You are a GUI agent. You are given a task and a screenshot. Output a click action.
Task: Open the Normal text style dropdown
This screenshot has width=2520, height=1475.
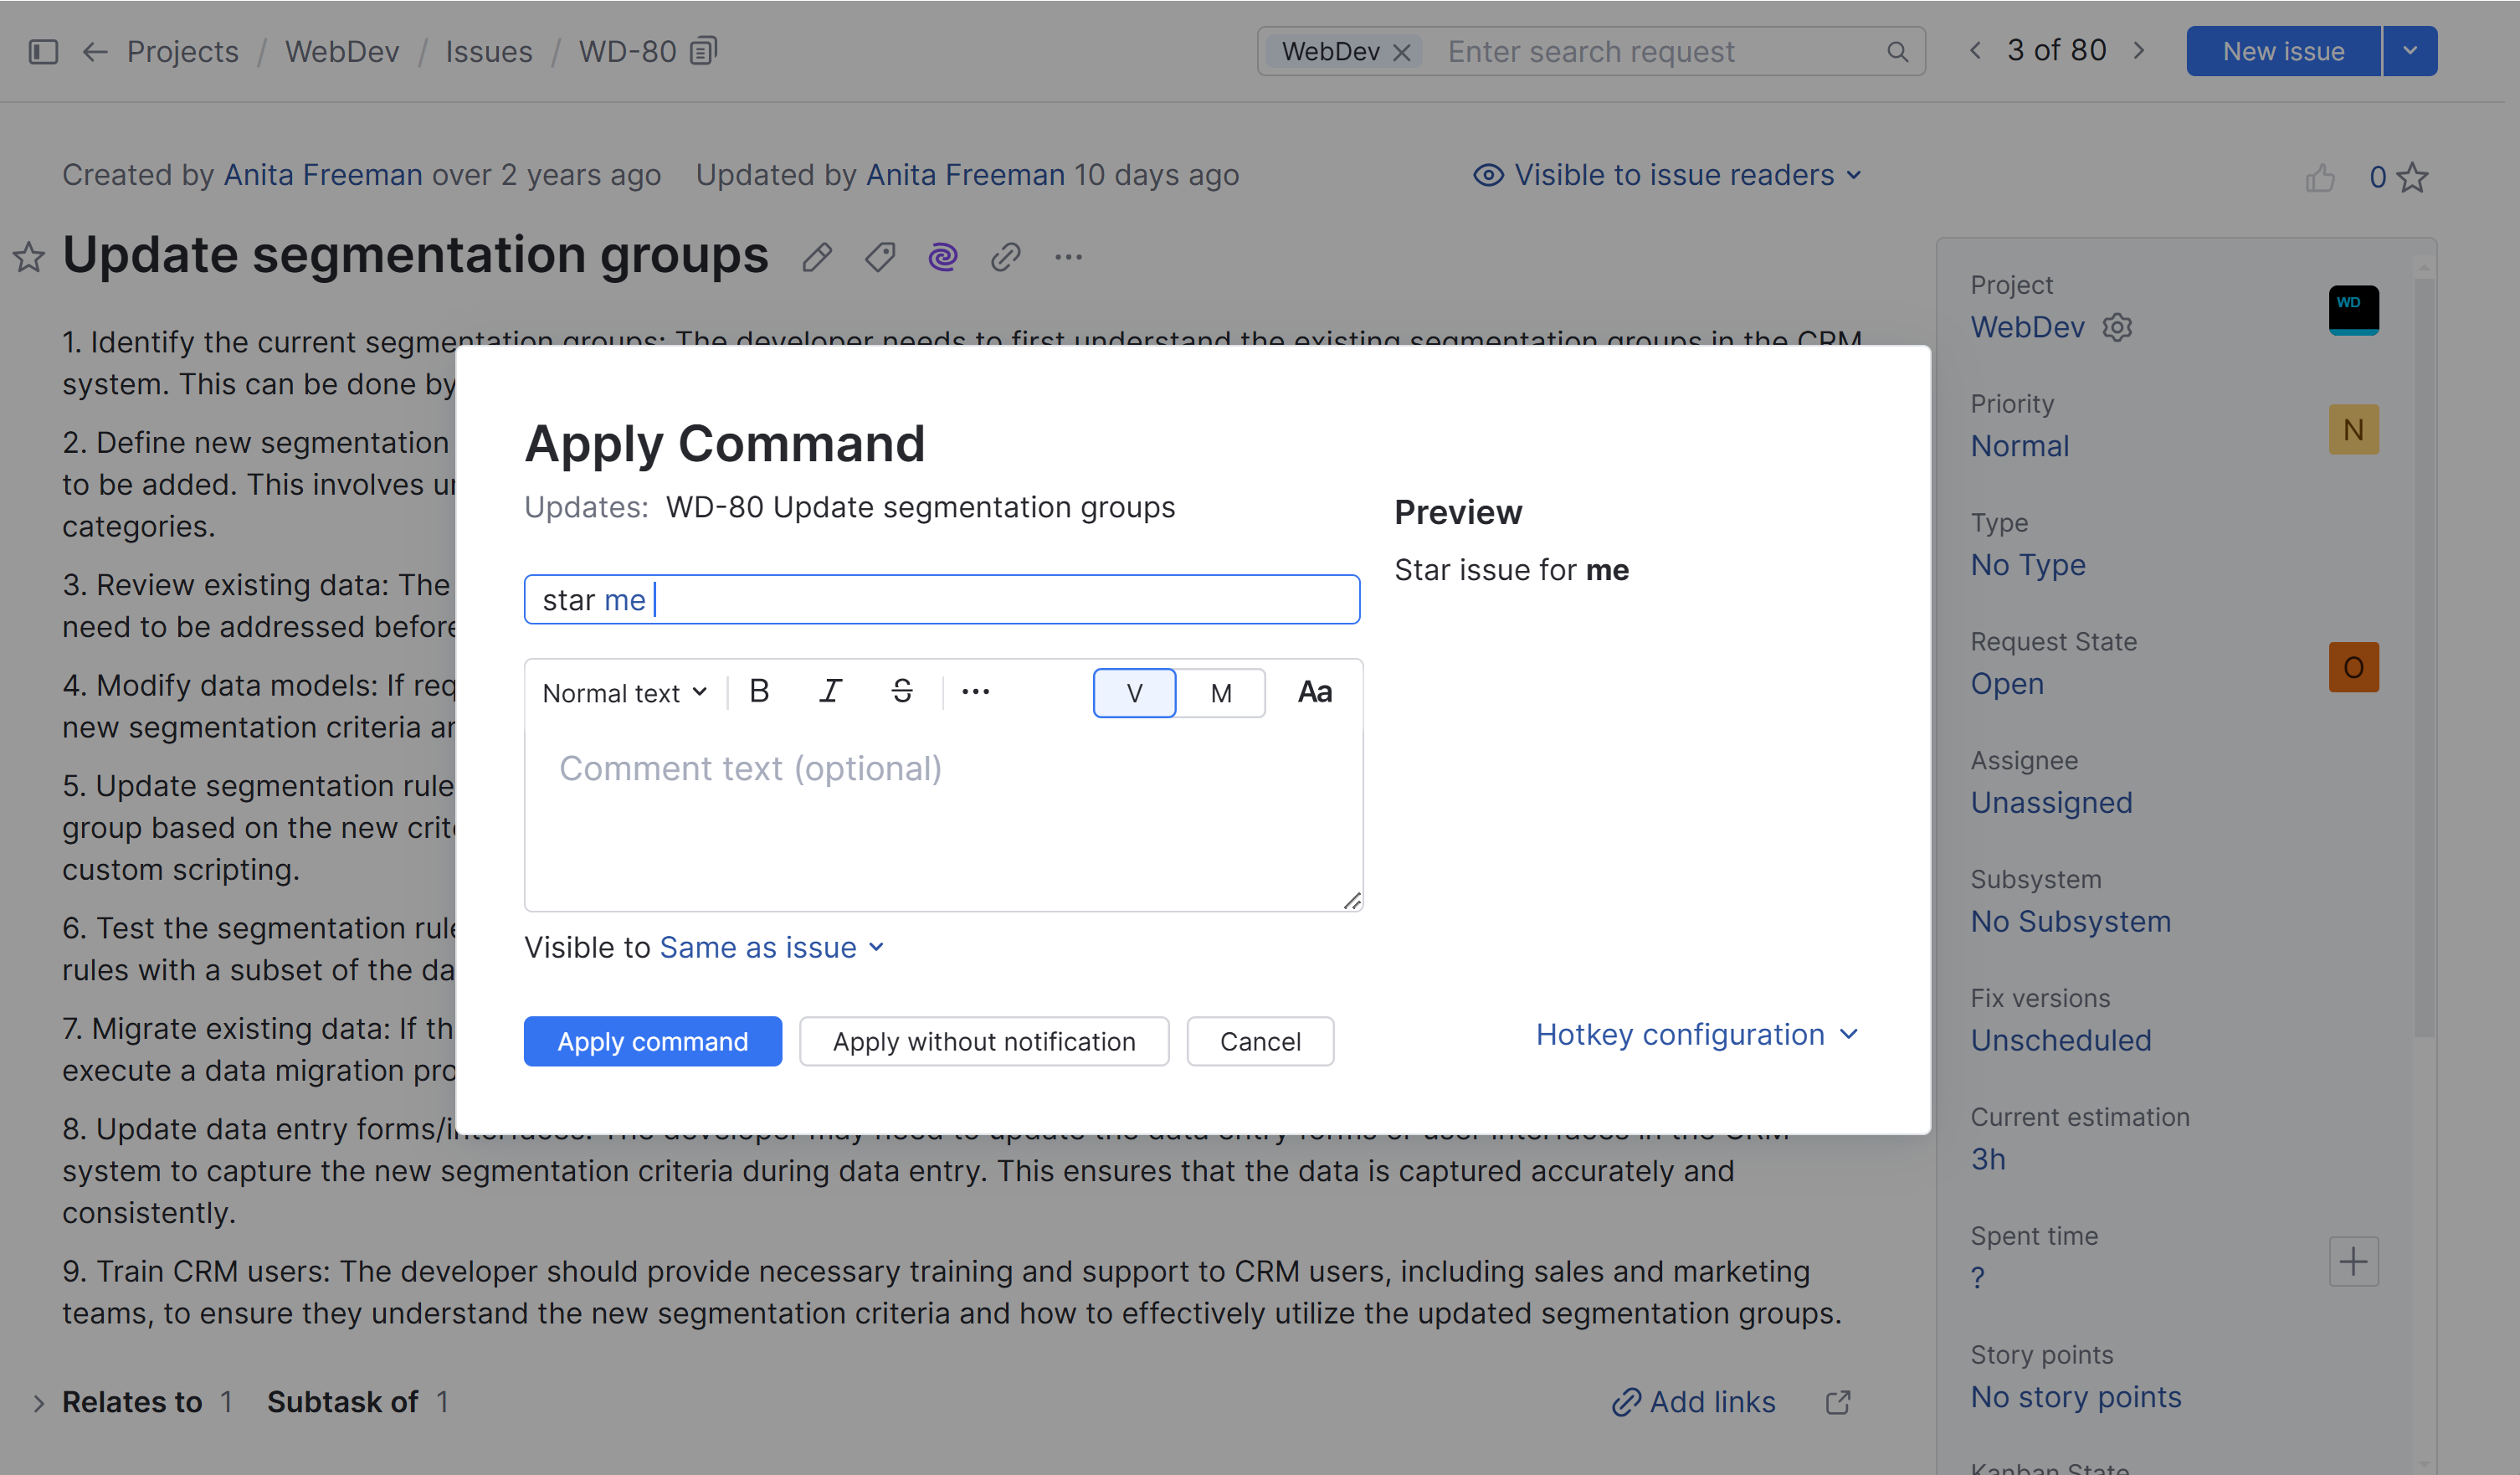(624, 693)
